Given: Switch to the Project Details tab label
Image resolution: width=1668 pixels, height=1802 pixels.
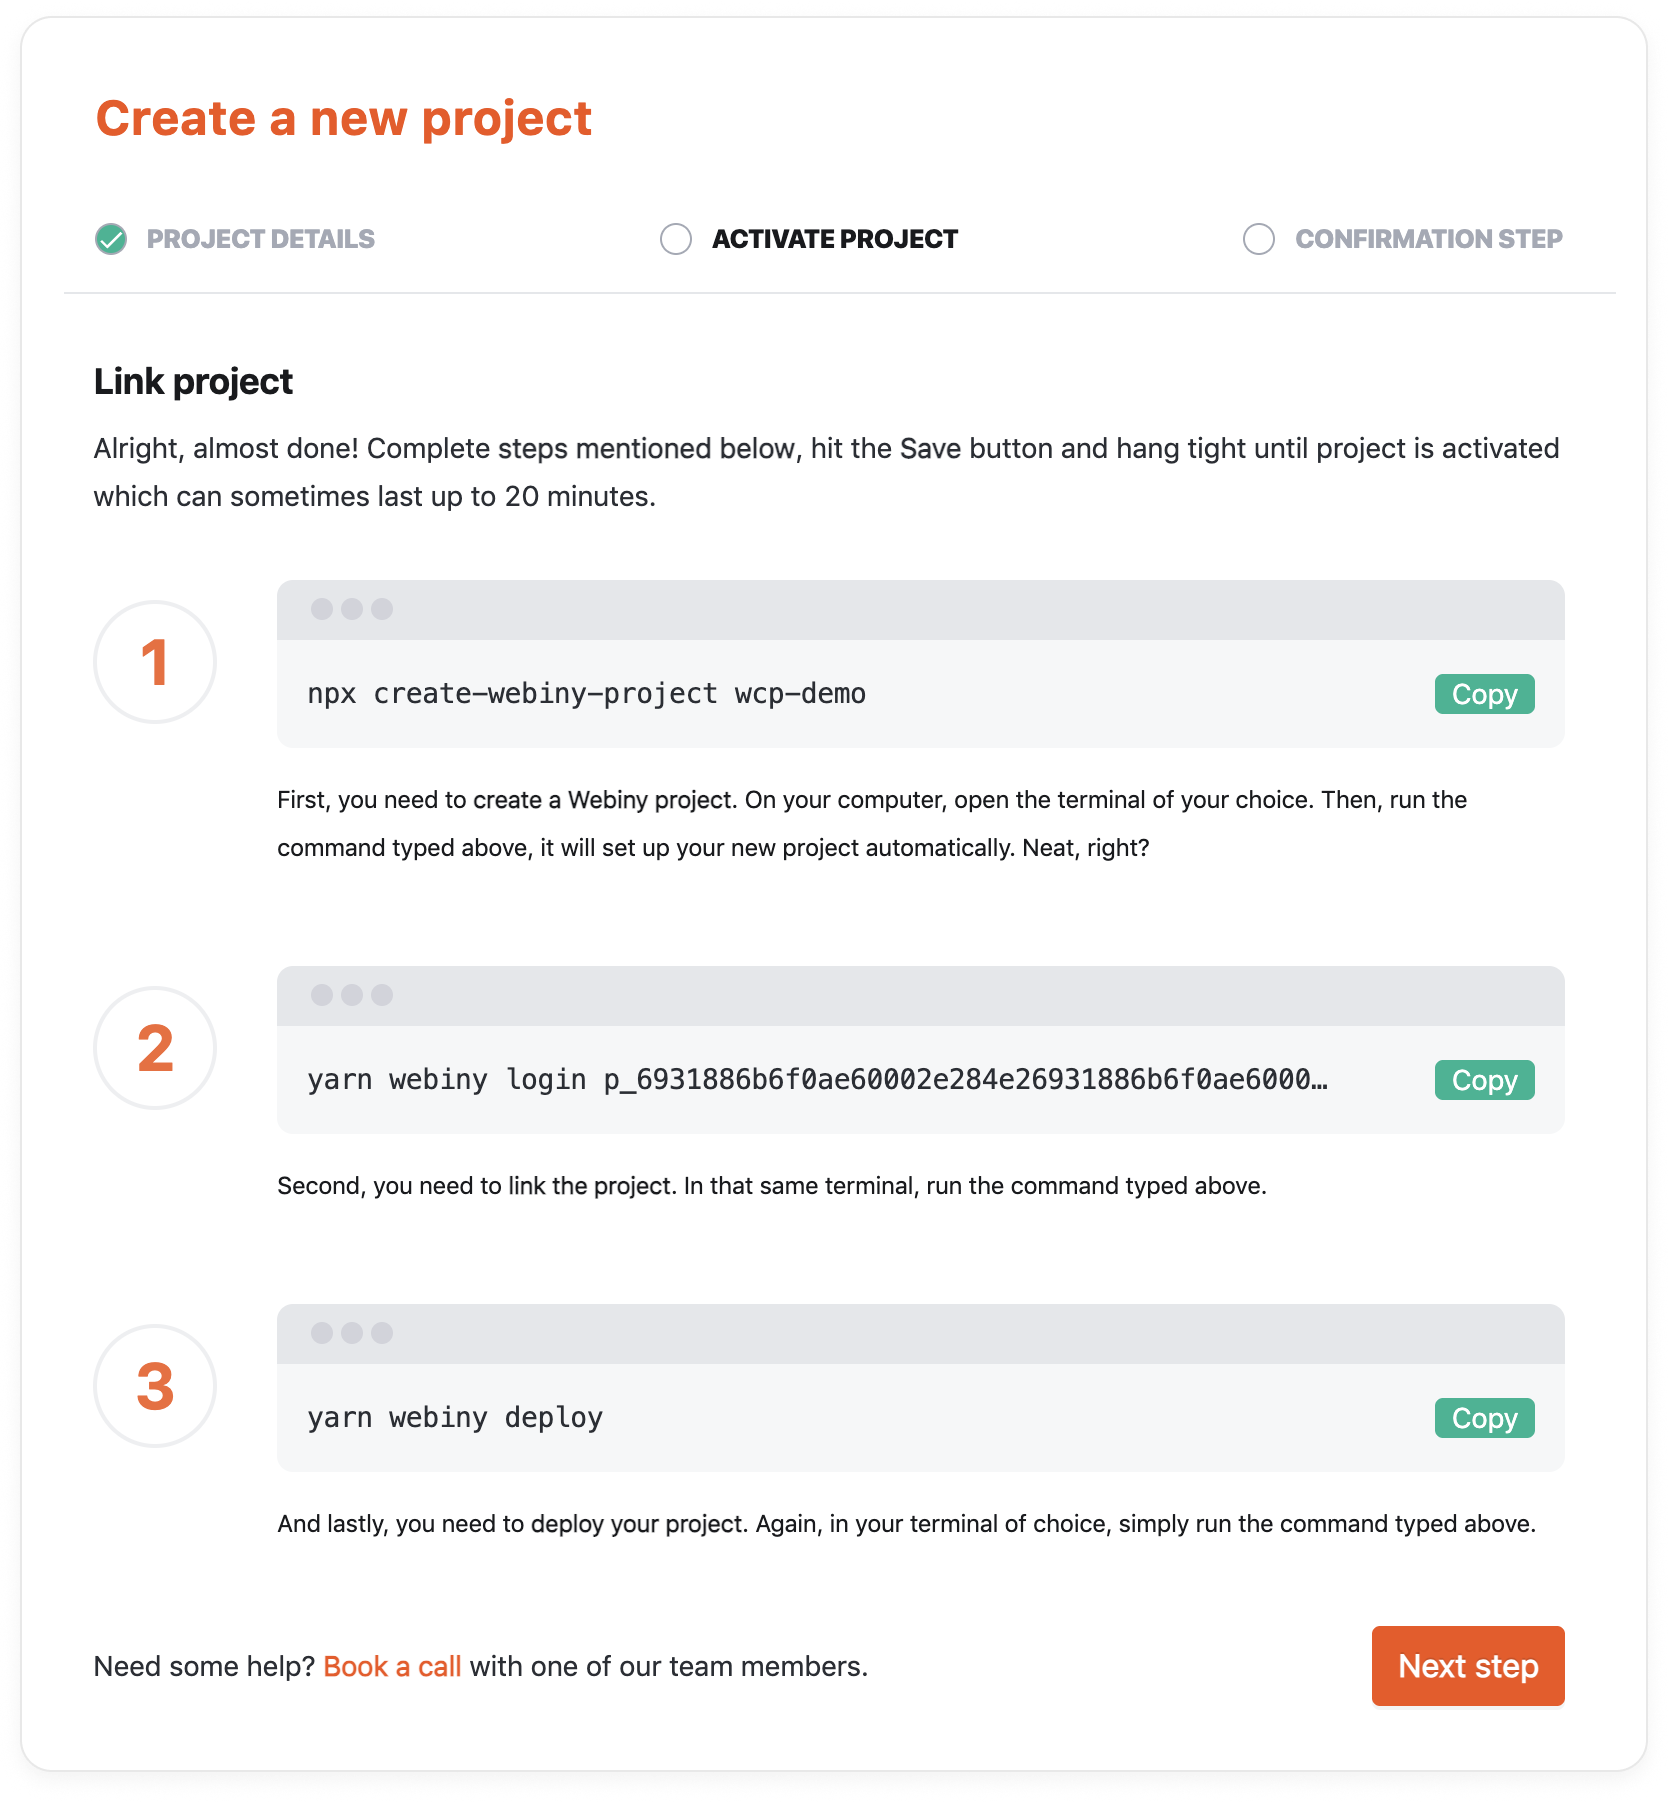Looking at the screenshot, I should point(260,239).
